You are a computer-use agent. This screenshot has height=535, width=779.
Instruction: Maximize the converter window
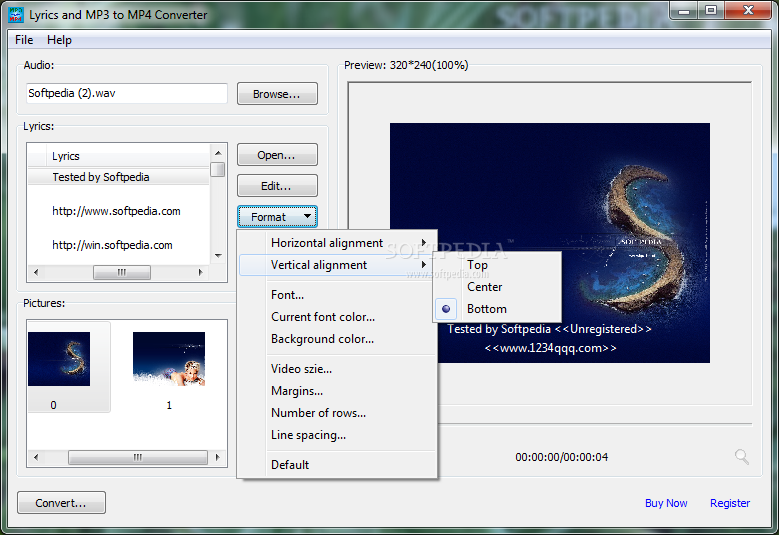[x=711, y=11]
